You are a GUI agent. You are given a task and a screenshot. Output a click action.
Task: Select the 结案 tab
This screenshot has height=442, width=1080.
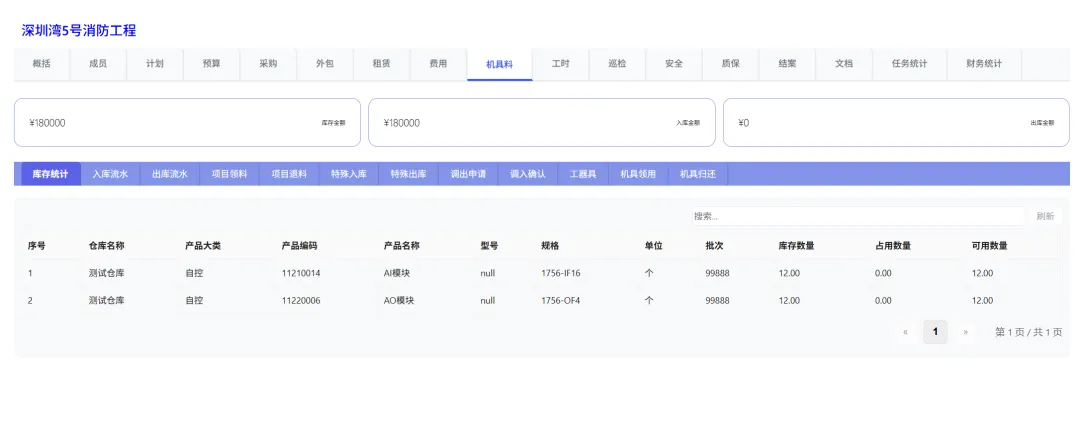click(x=787, y=64)
